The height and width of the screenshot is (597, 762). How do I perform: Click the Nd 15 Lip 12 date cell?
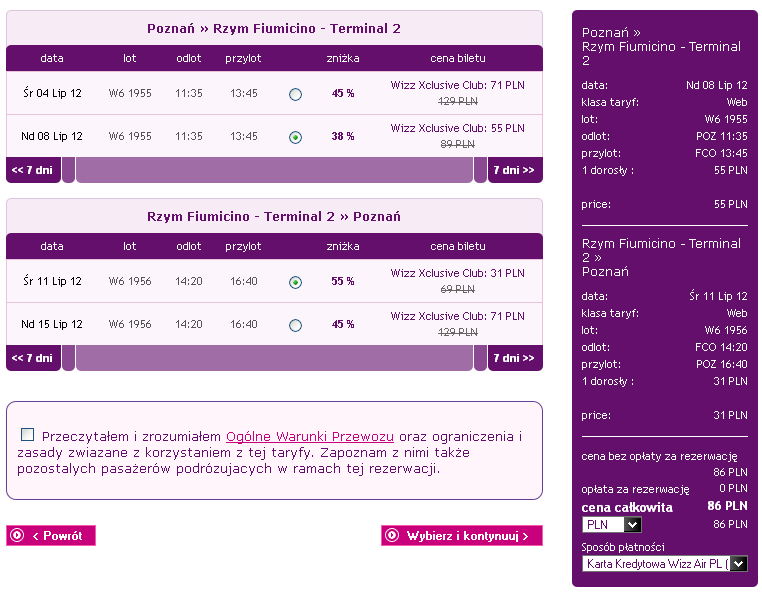coord(52,324)
